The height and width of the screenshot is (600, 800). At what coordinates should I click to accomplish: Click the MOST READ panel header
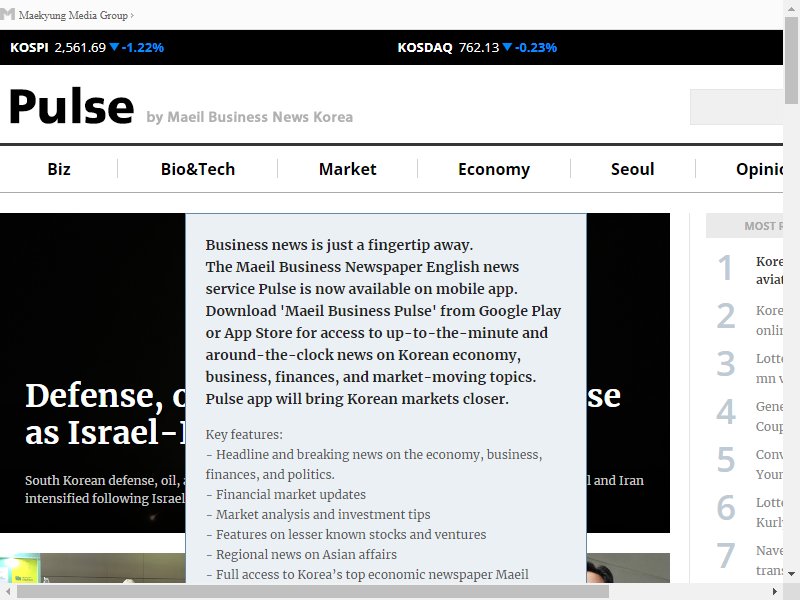click(x=744, y=226)
